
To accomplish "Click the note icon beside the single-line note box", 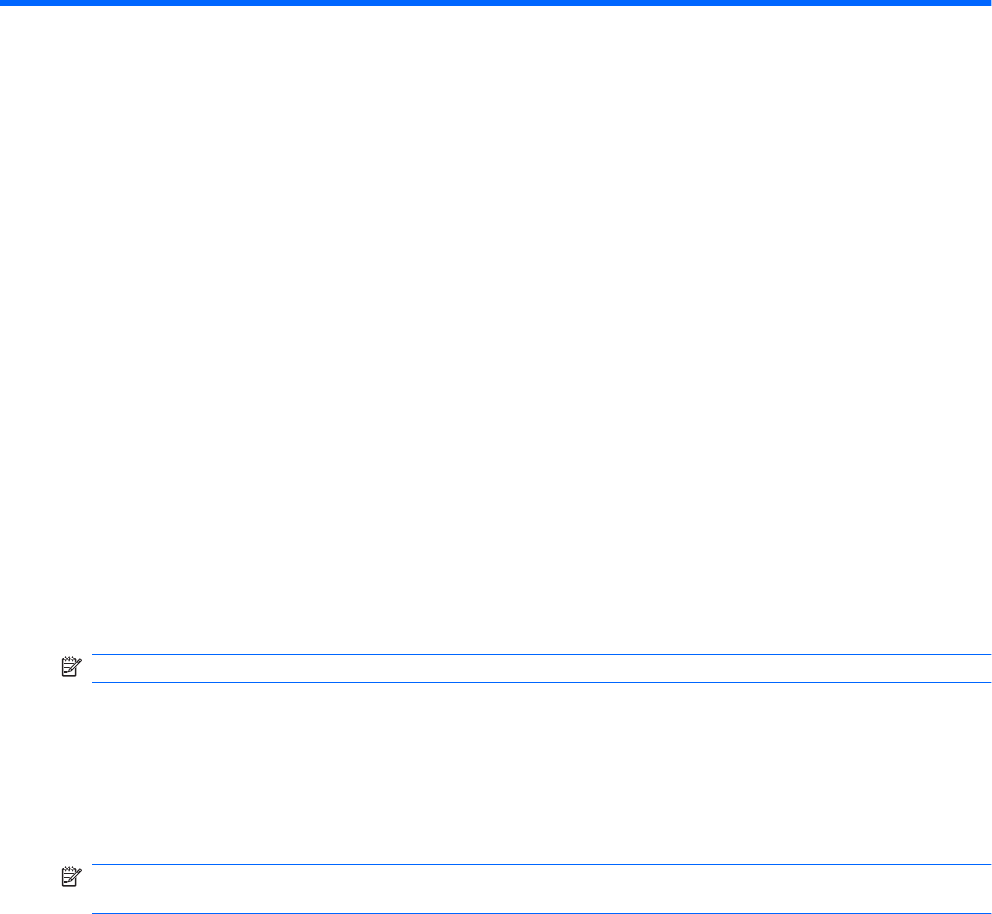I will point(71,667).
